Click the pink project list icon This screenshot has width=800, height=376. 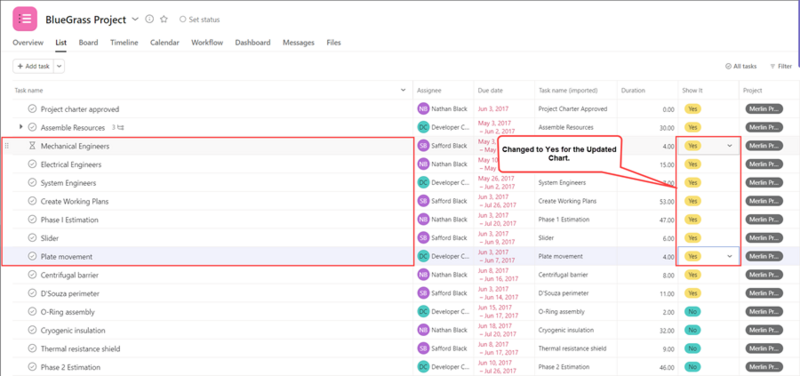pyautogui.click(x=24, y=19)
